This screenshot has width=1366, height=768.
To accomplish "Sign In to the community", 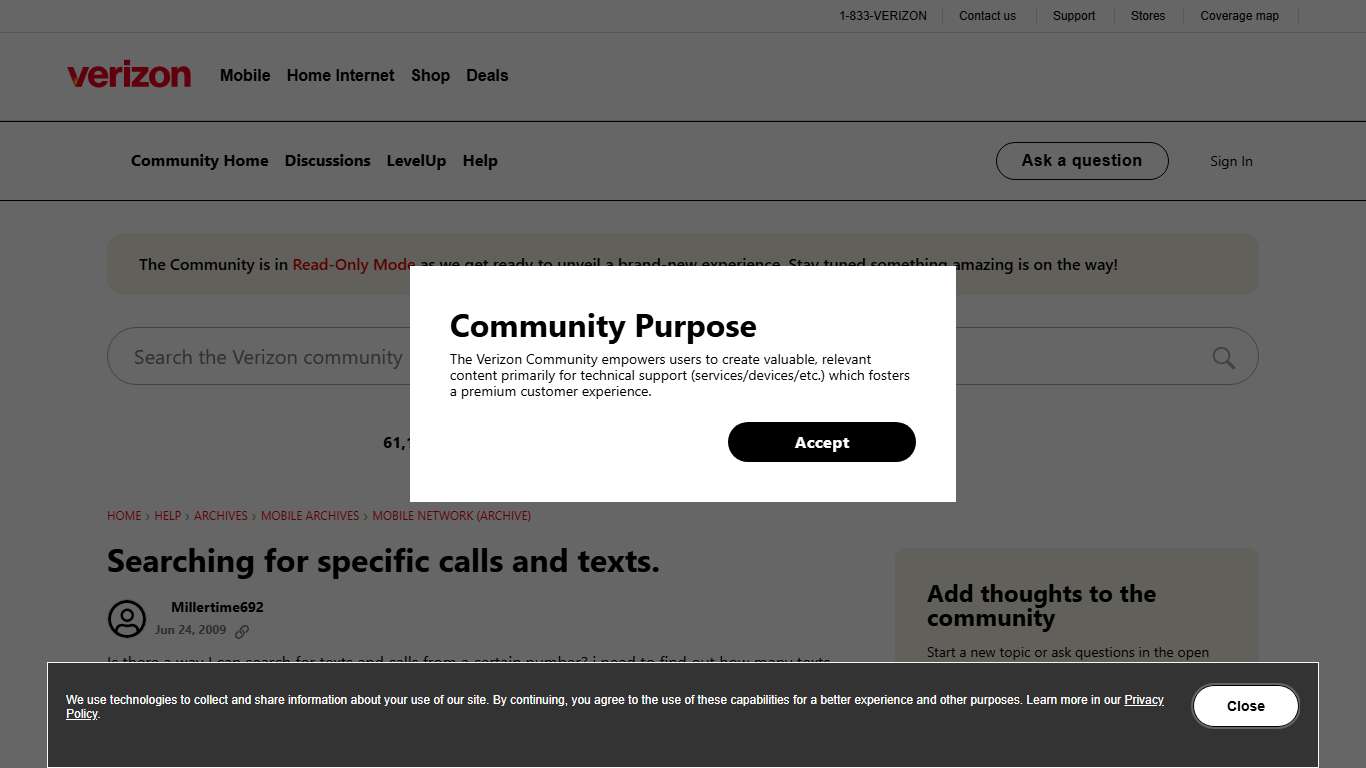I will tap(1231, 161).
